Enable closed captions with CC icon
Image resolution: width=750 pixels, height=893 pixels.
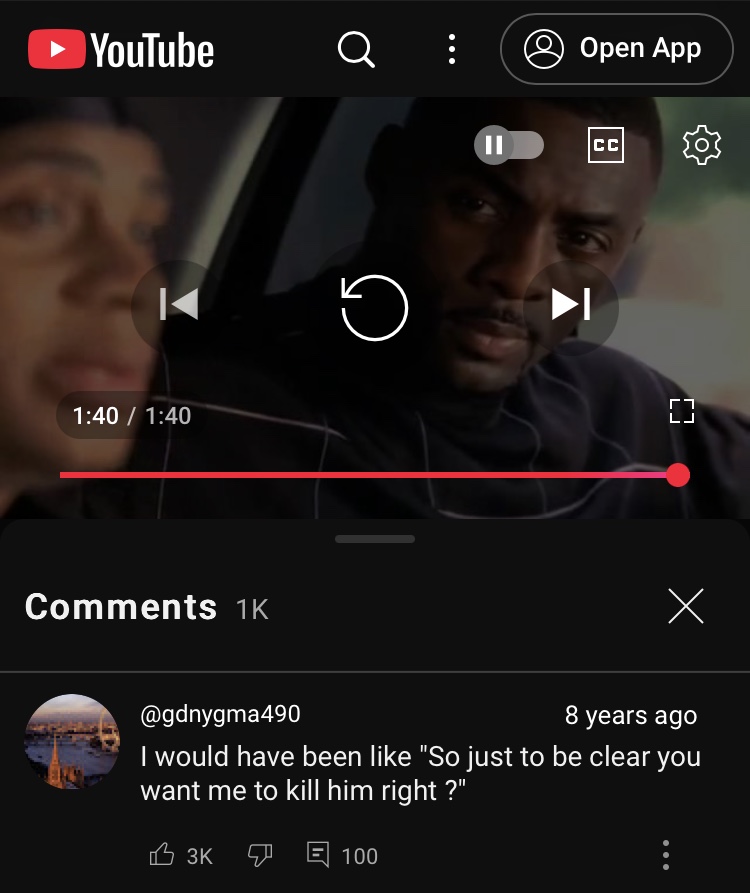coord(605,145)
